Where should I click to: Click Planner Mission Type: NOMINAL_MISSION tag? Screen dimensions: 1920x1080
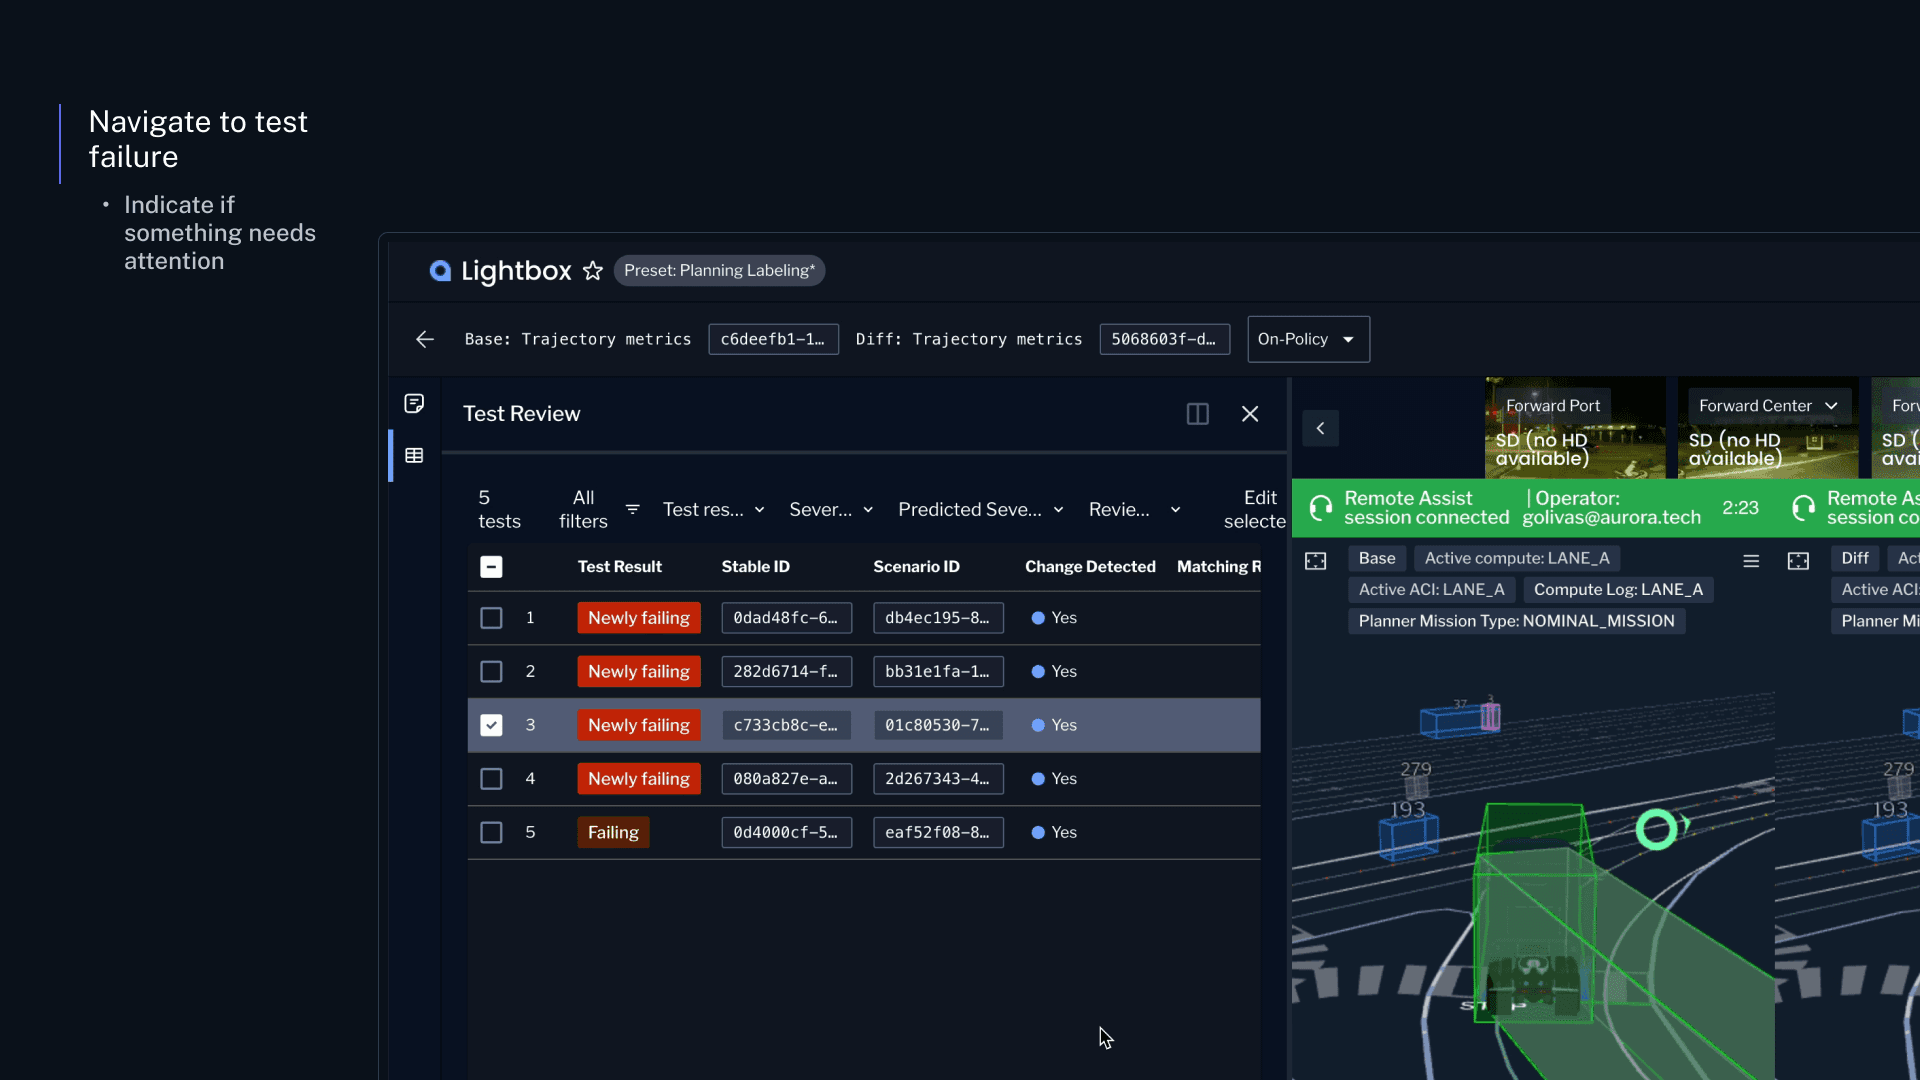pyautogui.click(x=1516, y=621)
